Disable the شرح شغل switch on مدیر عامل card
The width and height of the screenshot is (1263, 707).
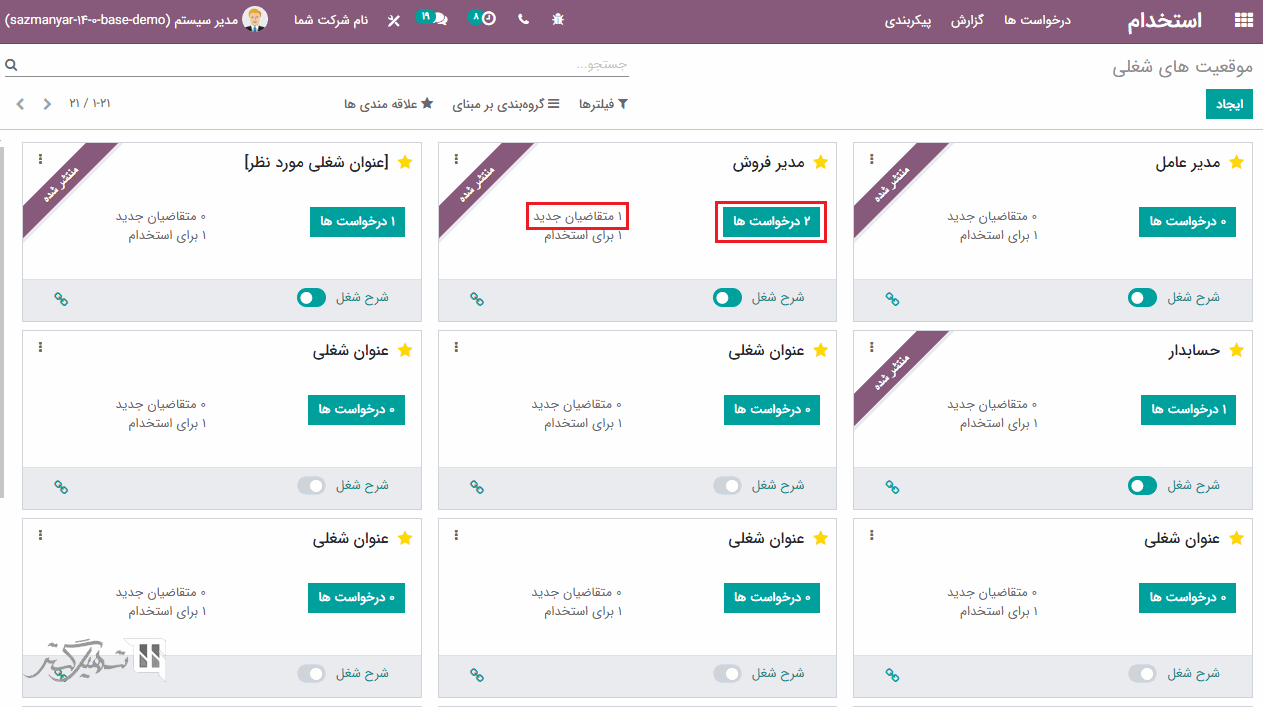1142,297
